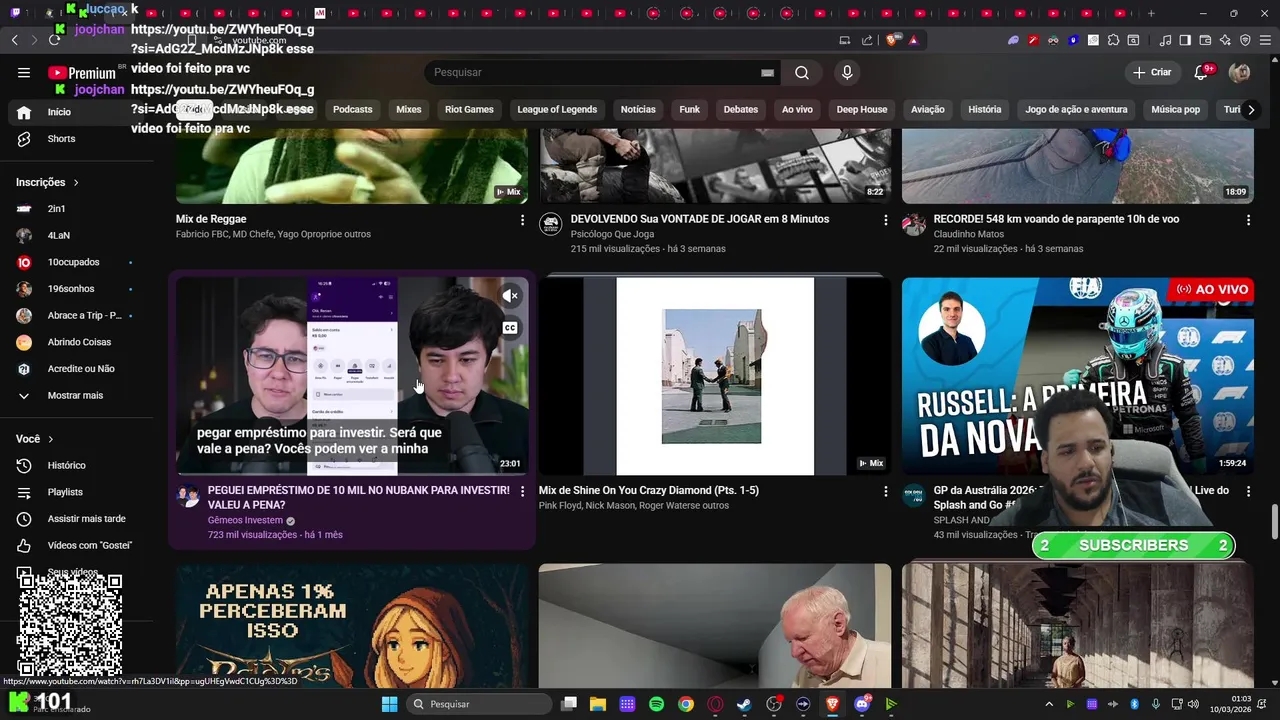Open Brave Wallet icon in toolbar
This screenshot has width=1280, height=720.
pos(1205,40)
